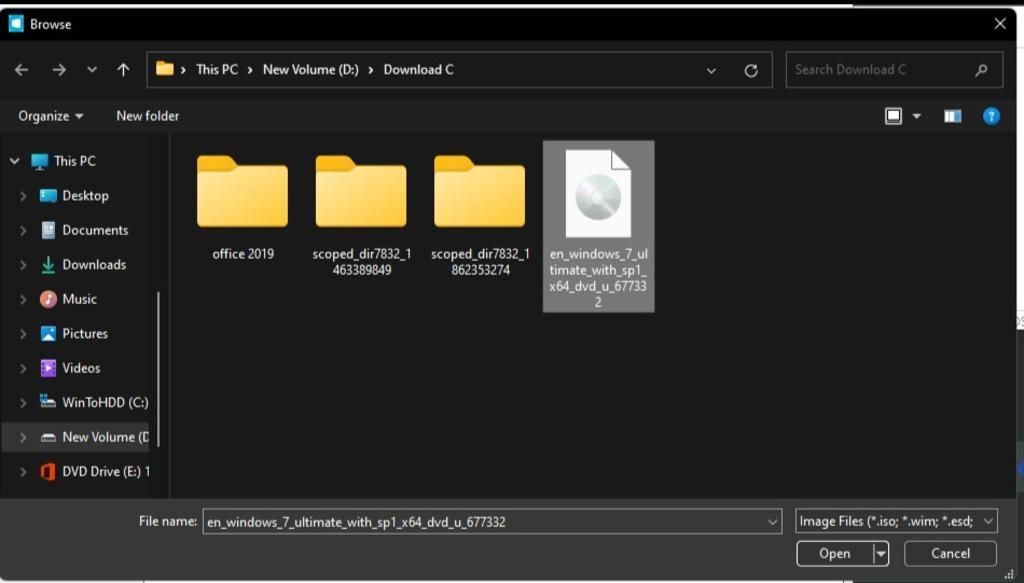Collapse the This PC tree node

14,161
